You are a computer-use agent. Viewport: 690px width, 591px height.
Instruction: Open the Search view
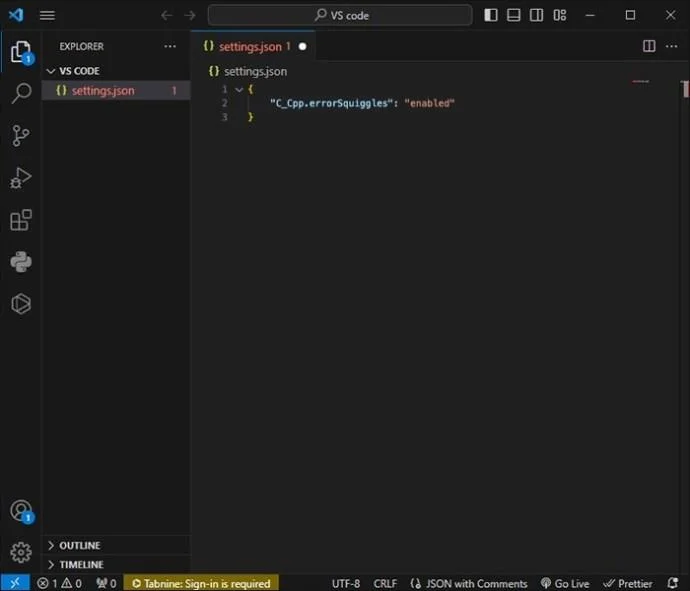coord(21,93)
